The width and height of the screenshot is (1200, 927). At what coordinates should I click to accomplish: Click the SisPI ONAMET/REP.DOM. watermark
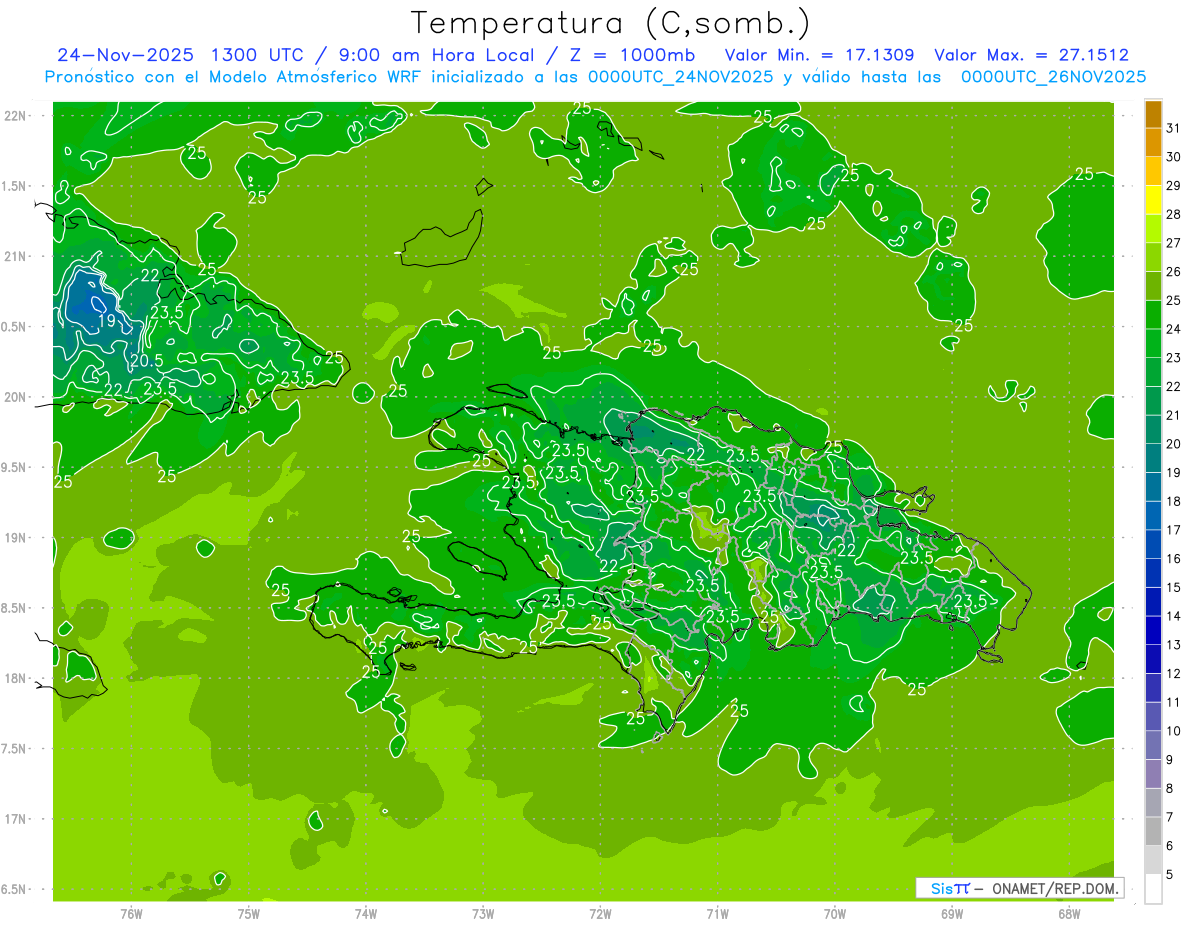point(1019,888)
